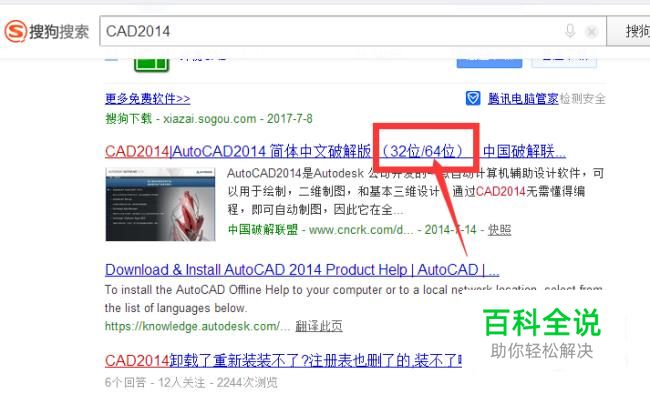
Task: Open the 更多免费软件>> link
Action: point(148,99)
